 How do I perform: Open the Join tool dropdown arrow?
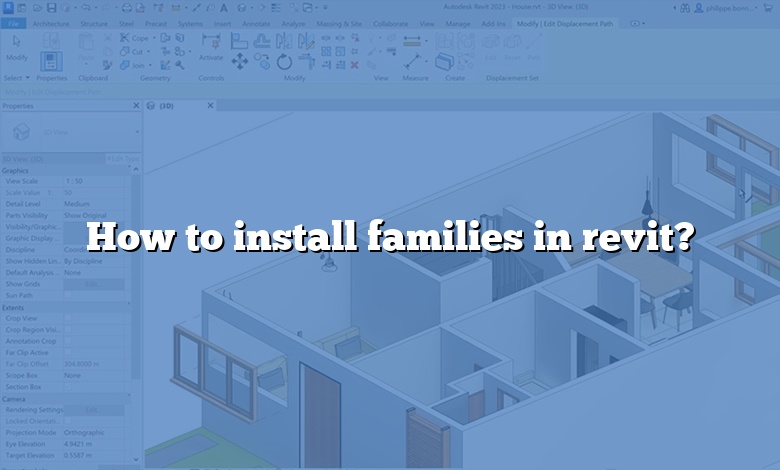point(150,65)
